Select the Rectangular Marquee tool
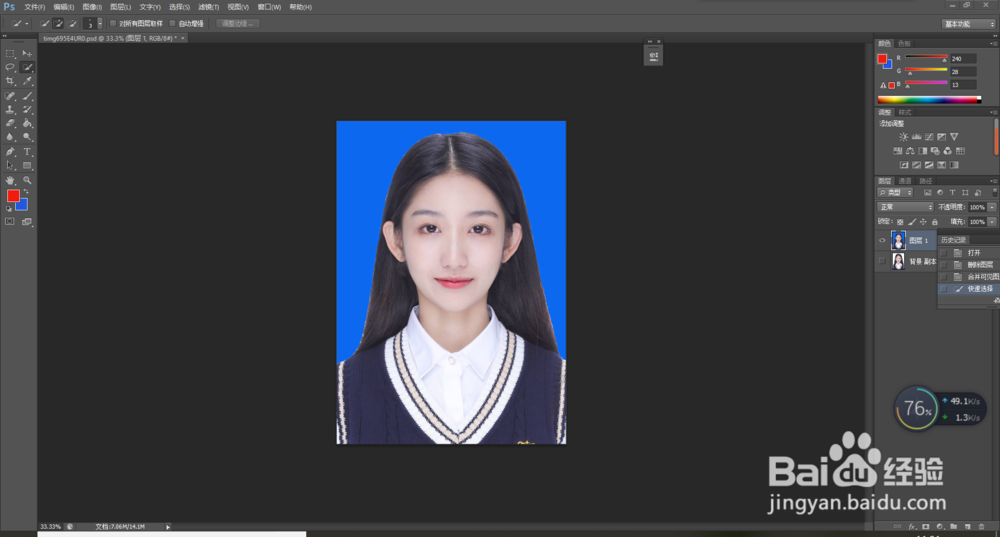 10,54
